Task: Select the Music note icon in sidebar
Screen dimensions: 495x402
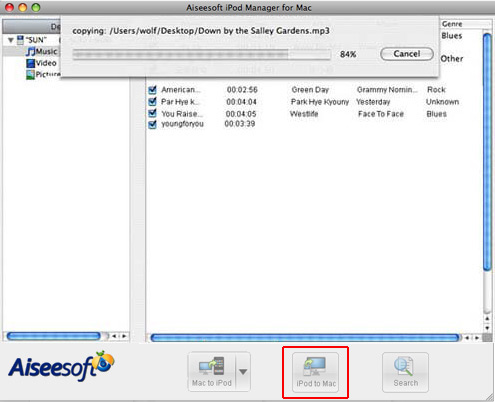Action: tap(31, 51)
